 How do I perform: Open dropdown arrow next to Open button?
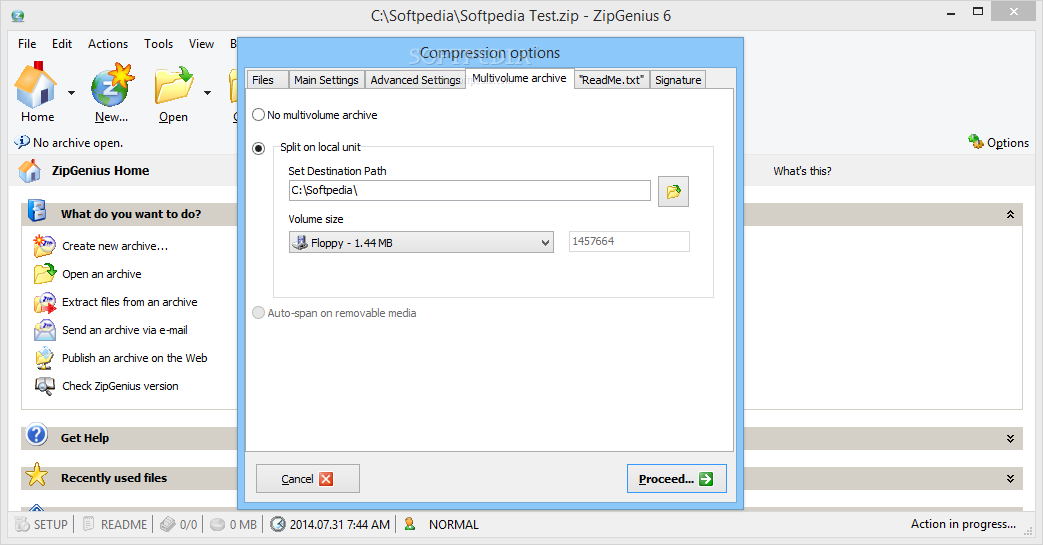(x=208, y=92)
